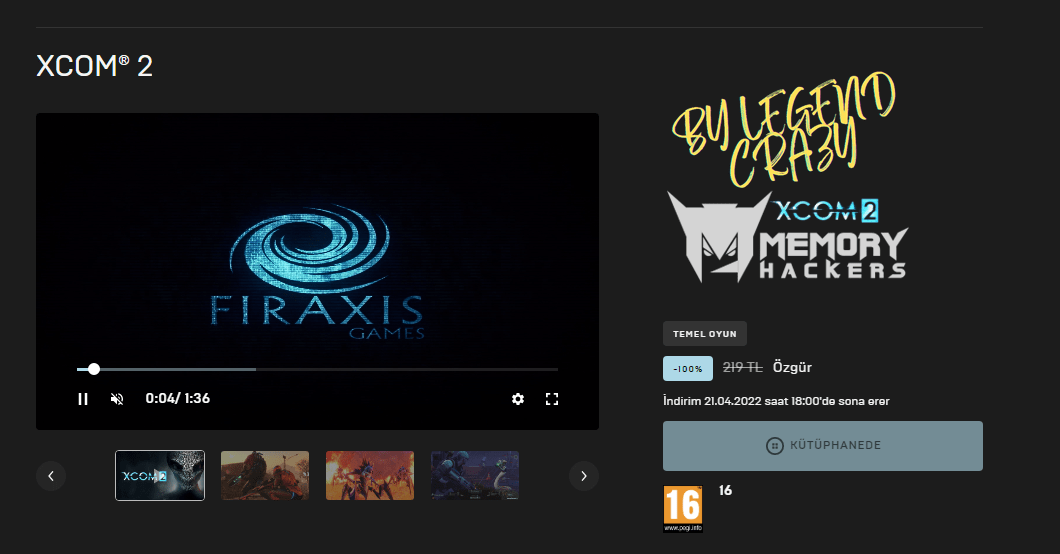Pause the XCOM 2 trailer video

(83, 399)
